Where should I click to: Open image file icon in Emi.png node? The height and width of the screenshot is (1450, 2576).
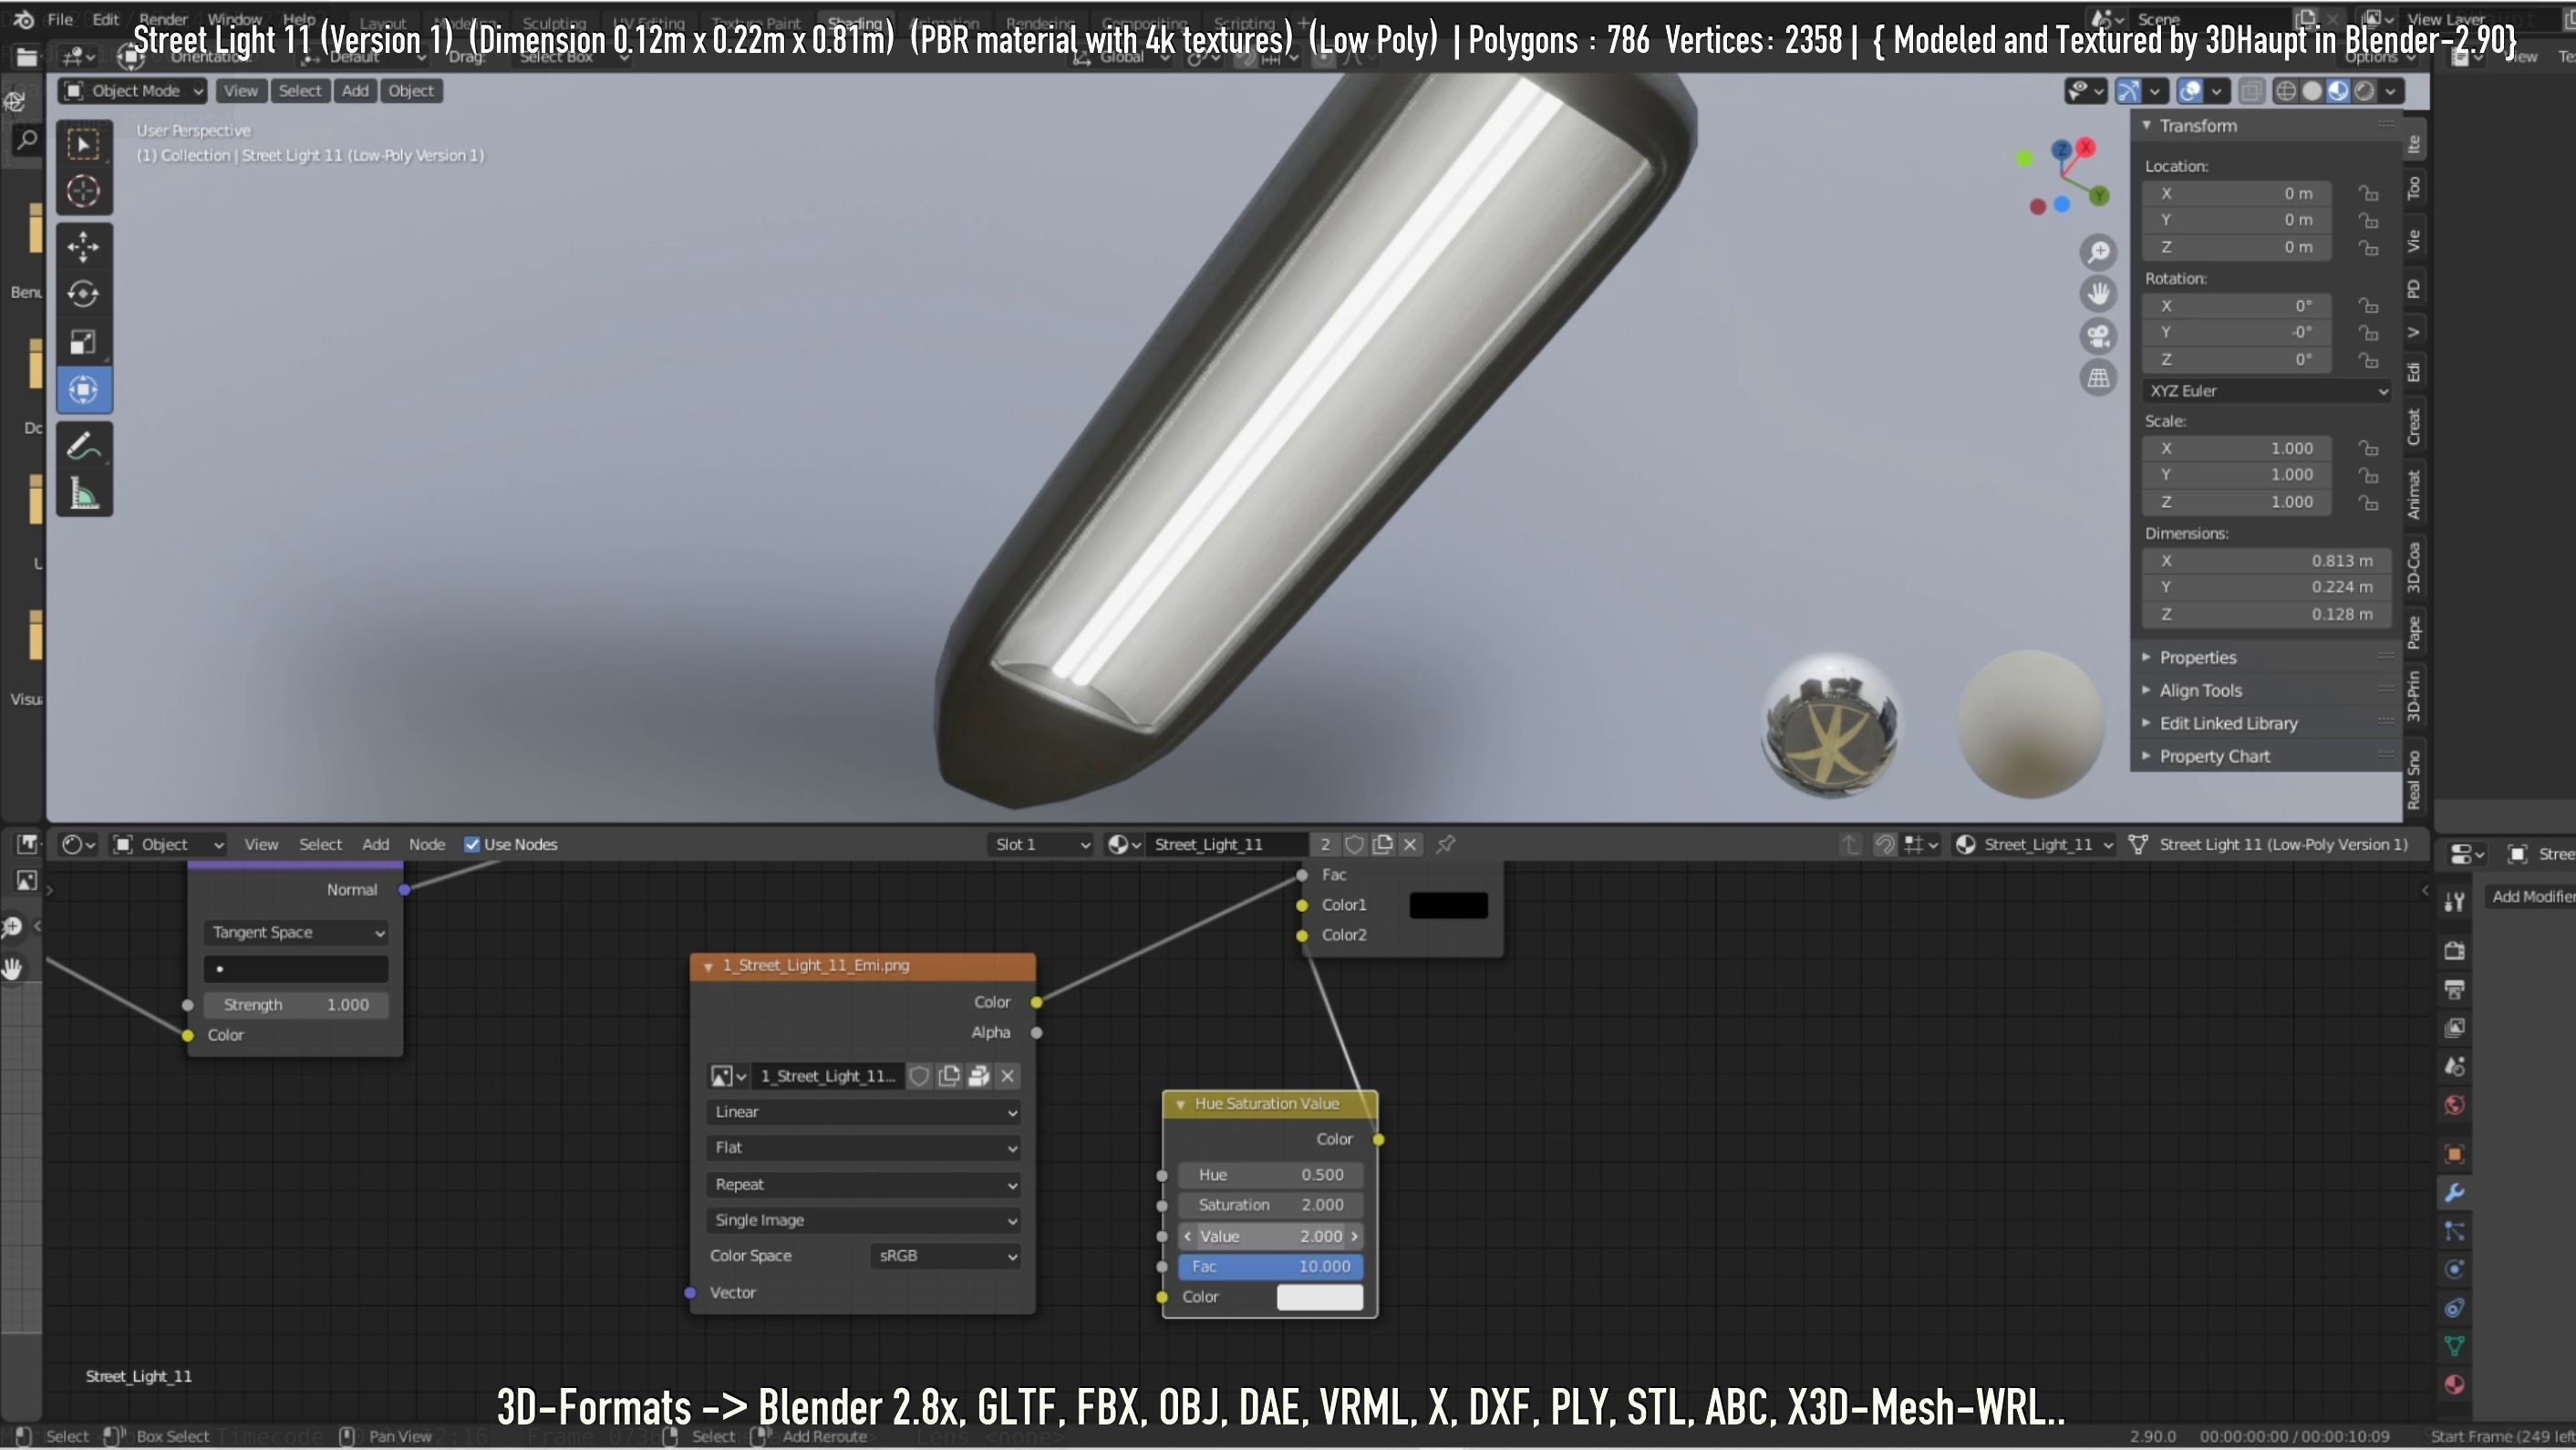(x=979, y=1077)
